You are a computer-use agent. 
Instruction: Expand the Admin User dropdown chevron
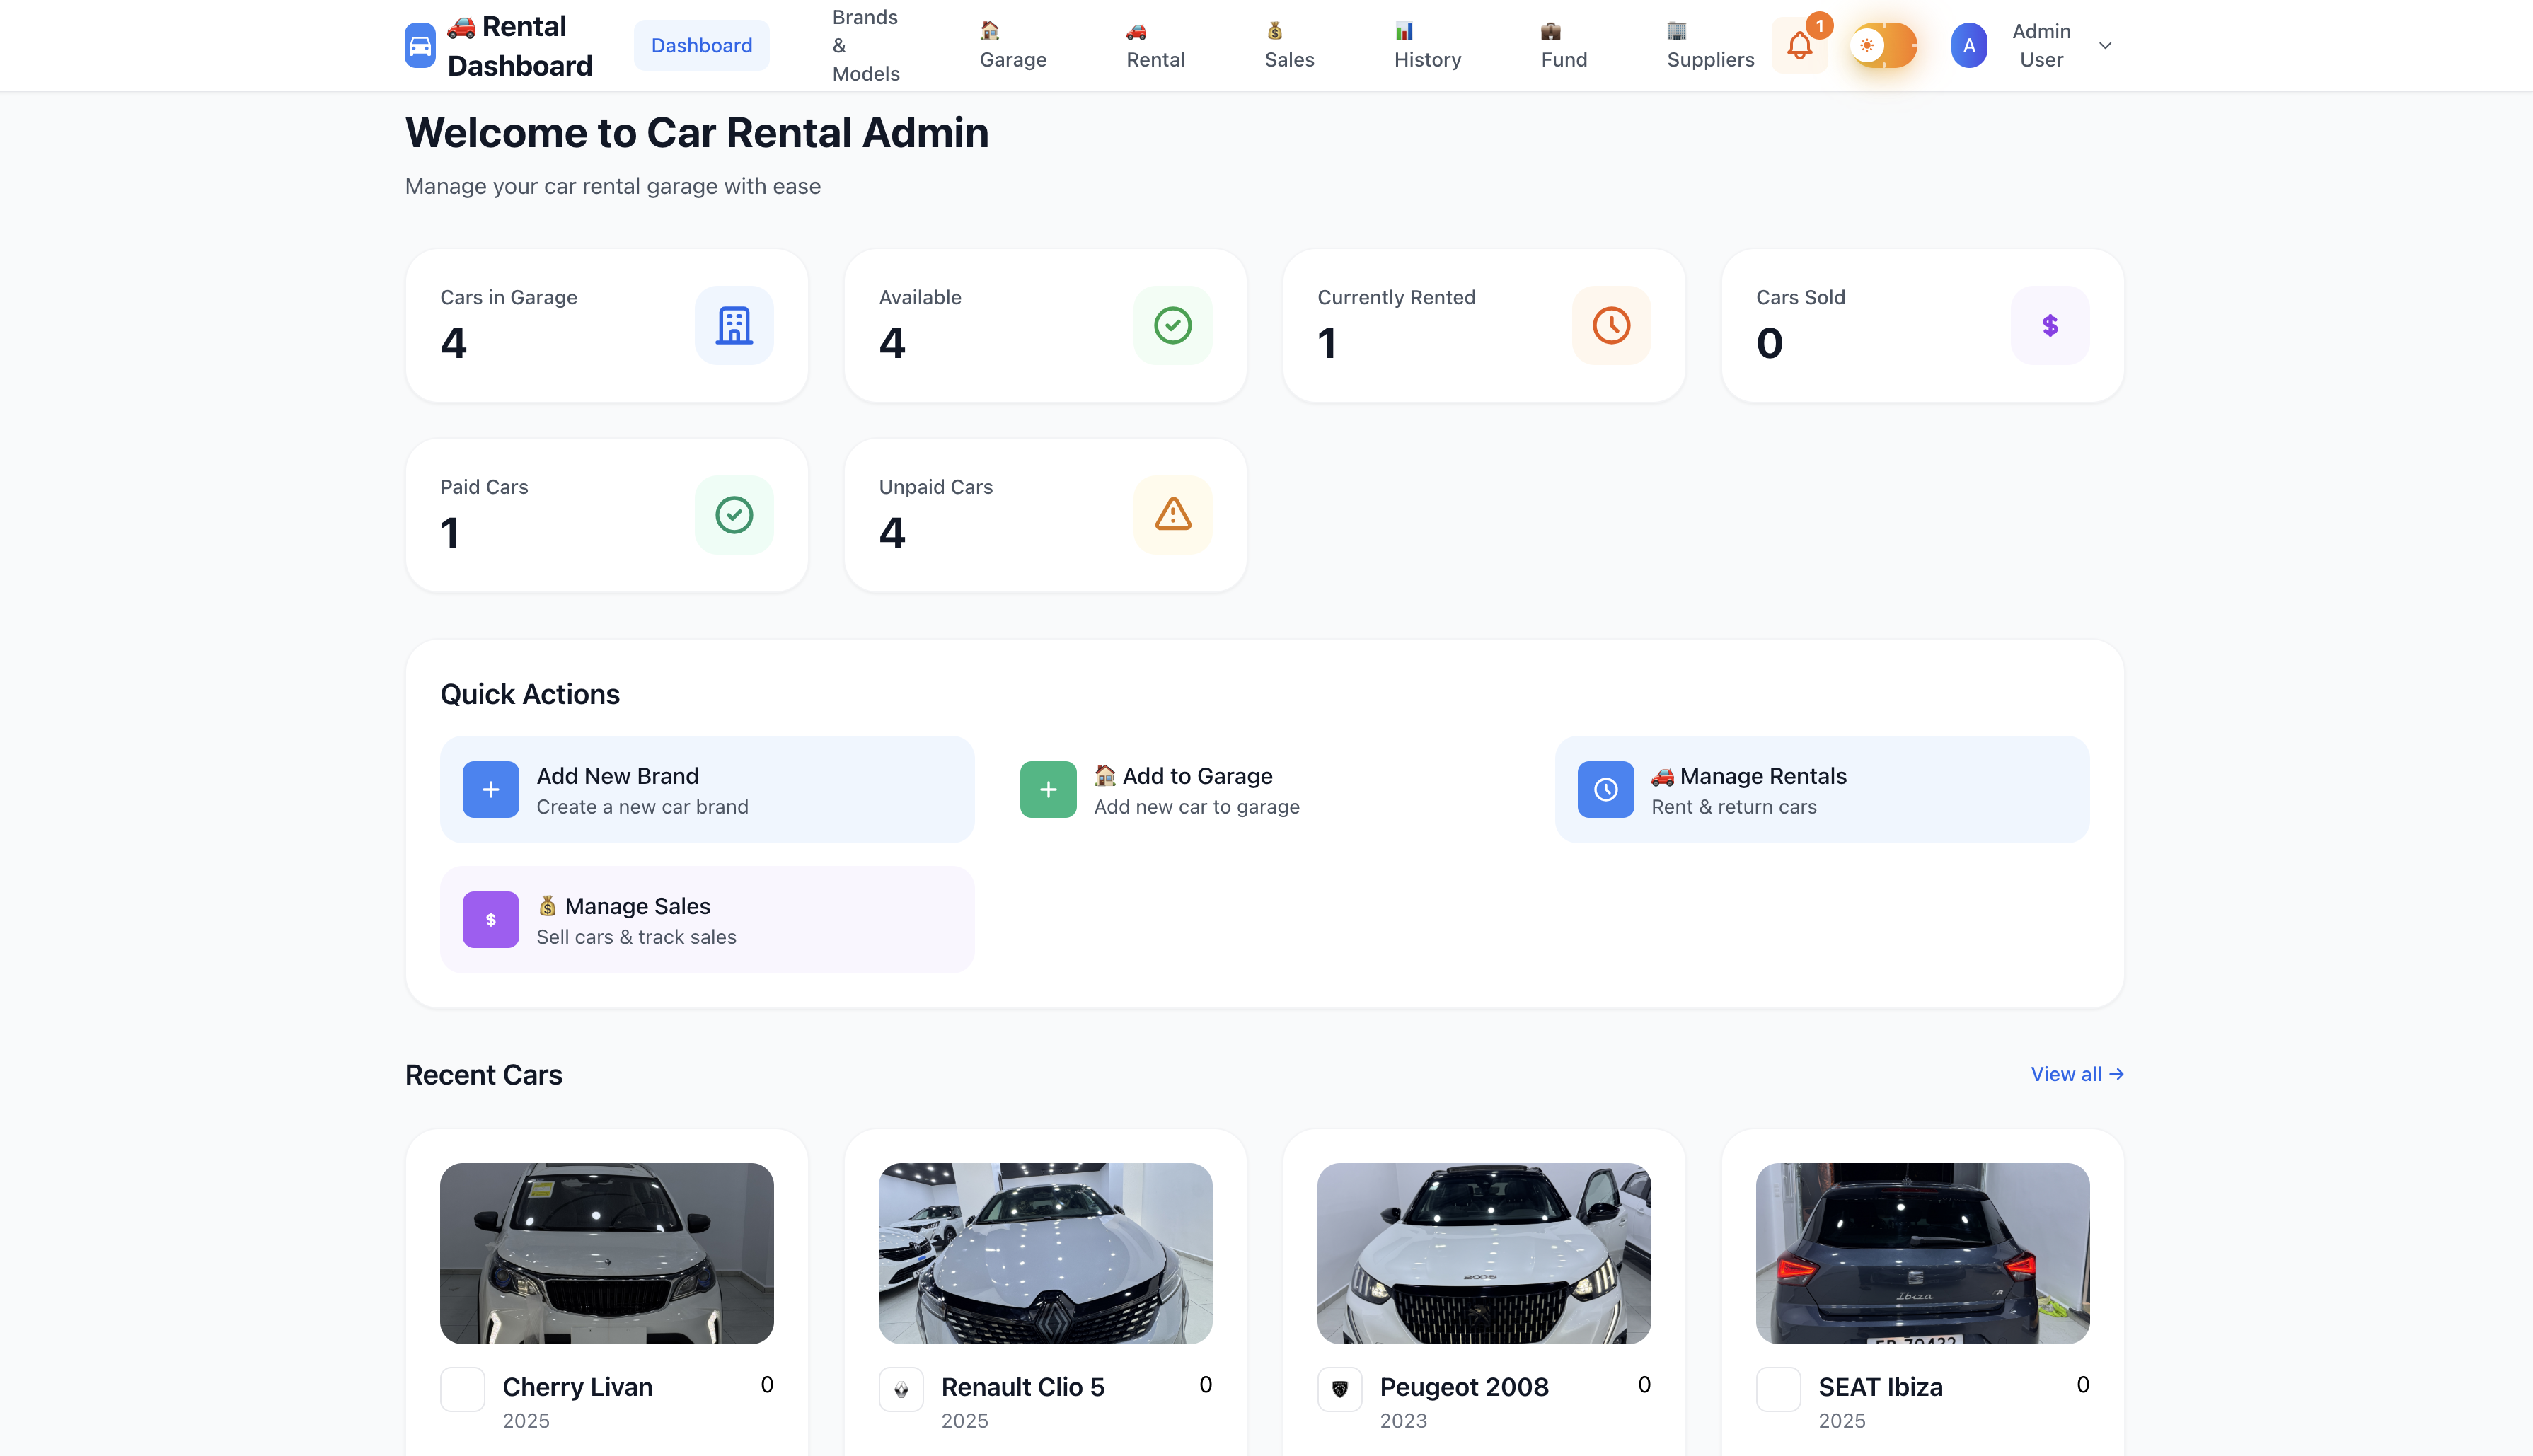pos(2106,45)
